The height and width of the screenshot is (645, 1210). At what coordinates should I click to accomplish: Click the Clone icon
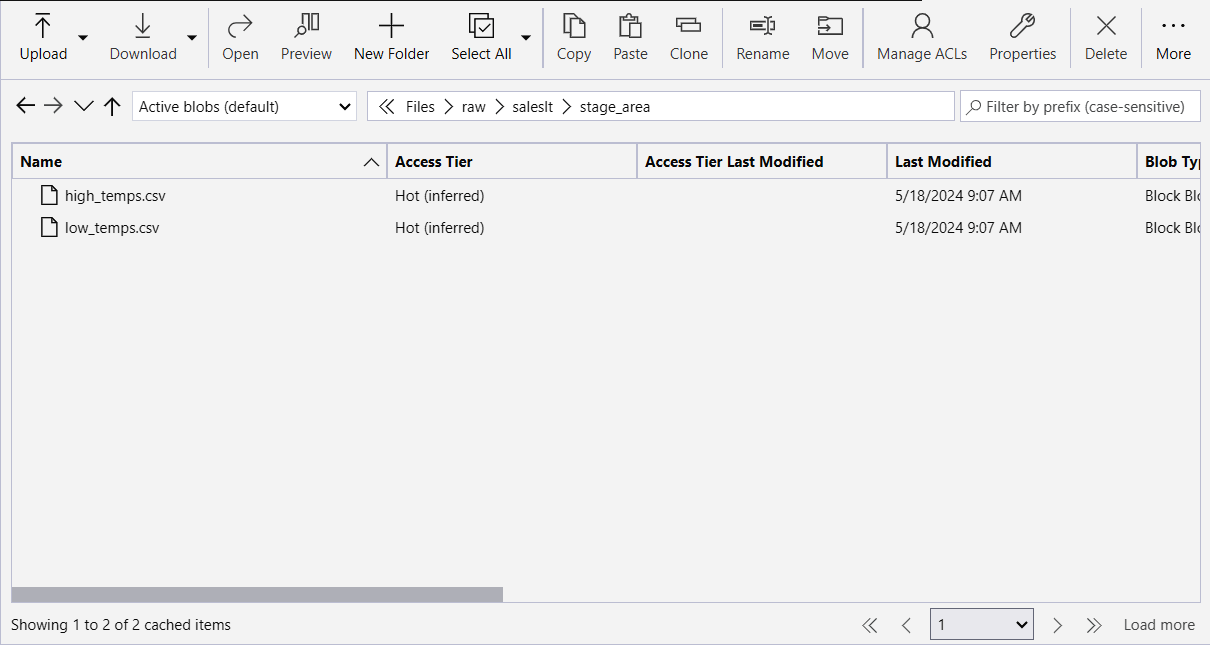[688, 25]
